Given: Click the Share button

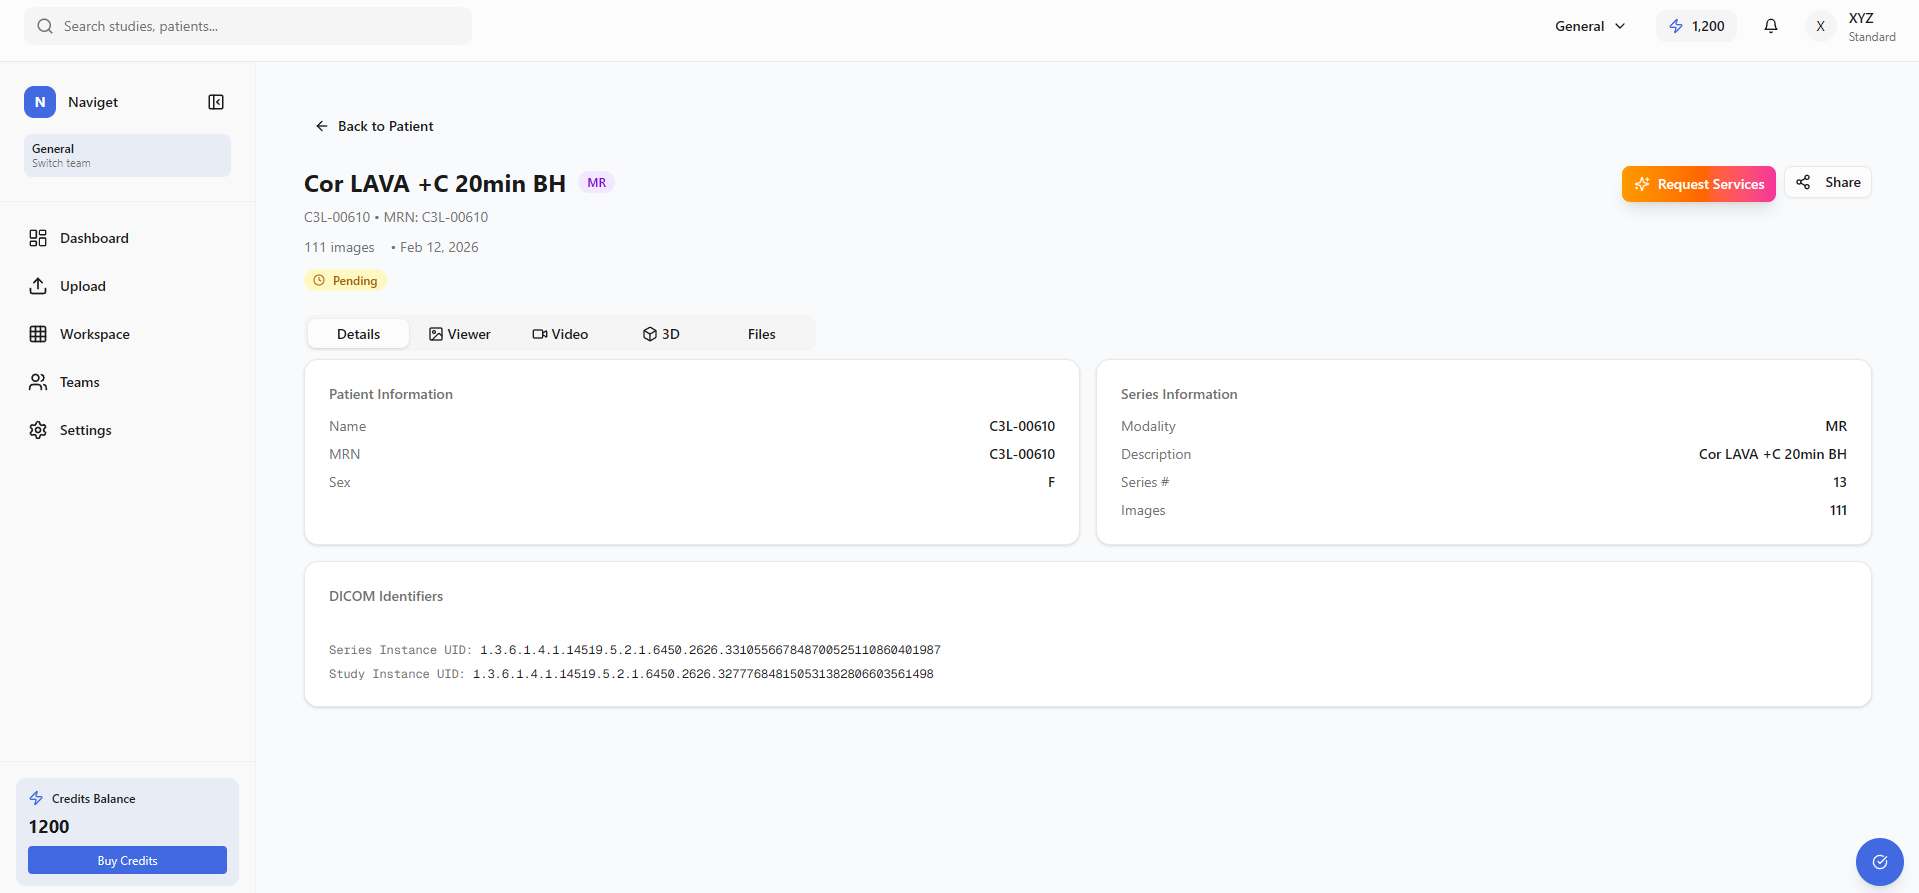Looking at the screenshot, I should (x=1828, y=182).
